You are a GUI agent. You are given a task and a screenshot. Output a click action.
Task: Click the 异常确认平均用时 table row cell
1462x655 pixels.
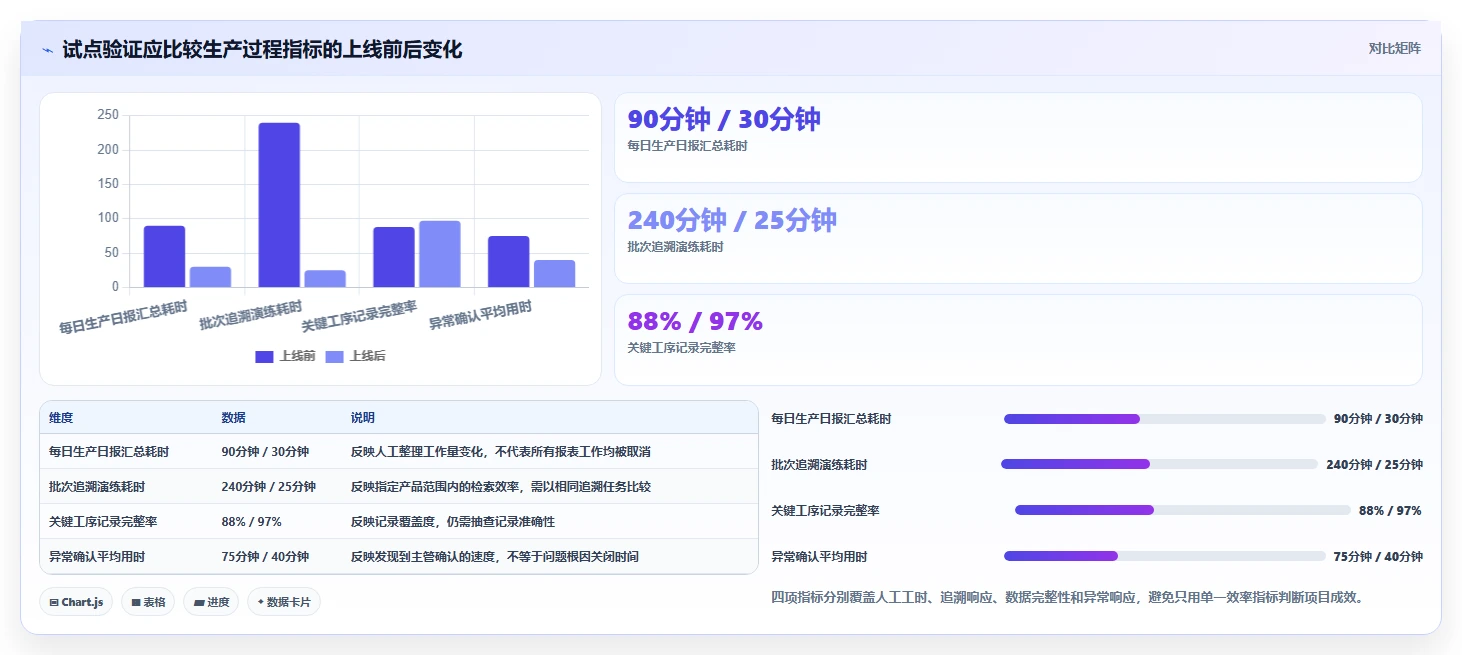(97, 557)
